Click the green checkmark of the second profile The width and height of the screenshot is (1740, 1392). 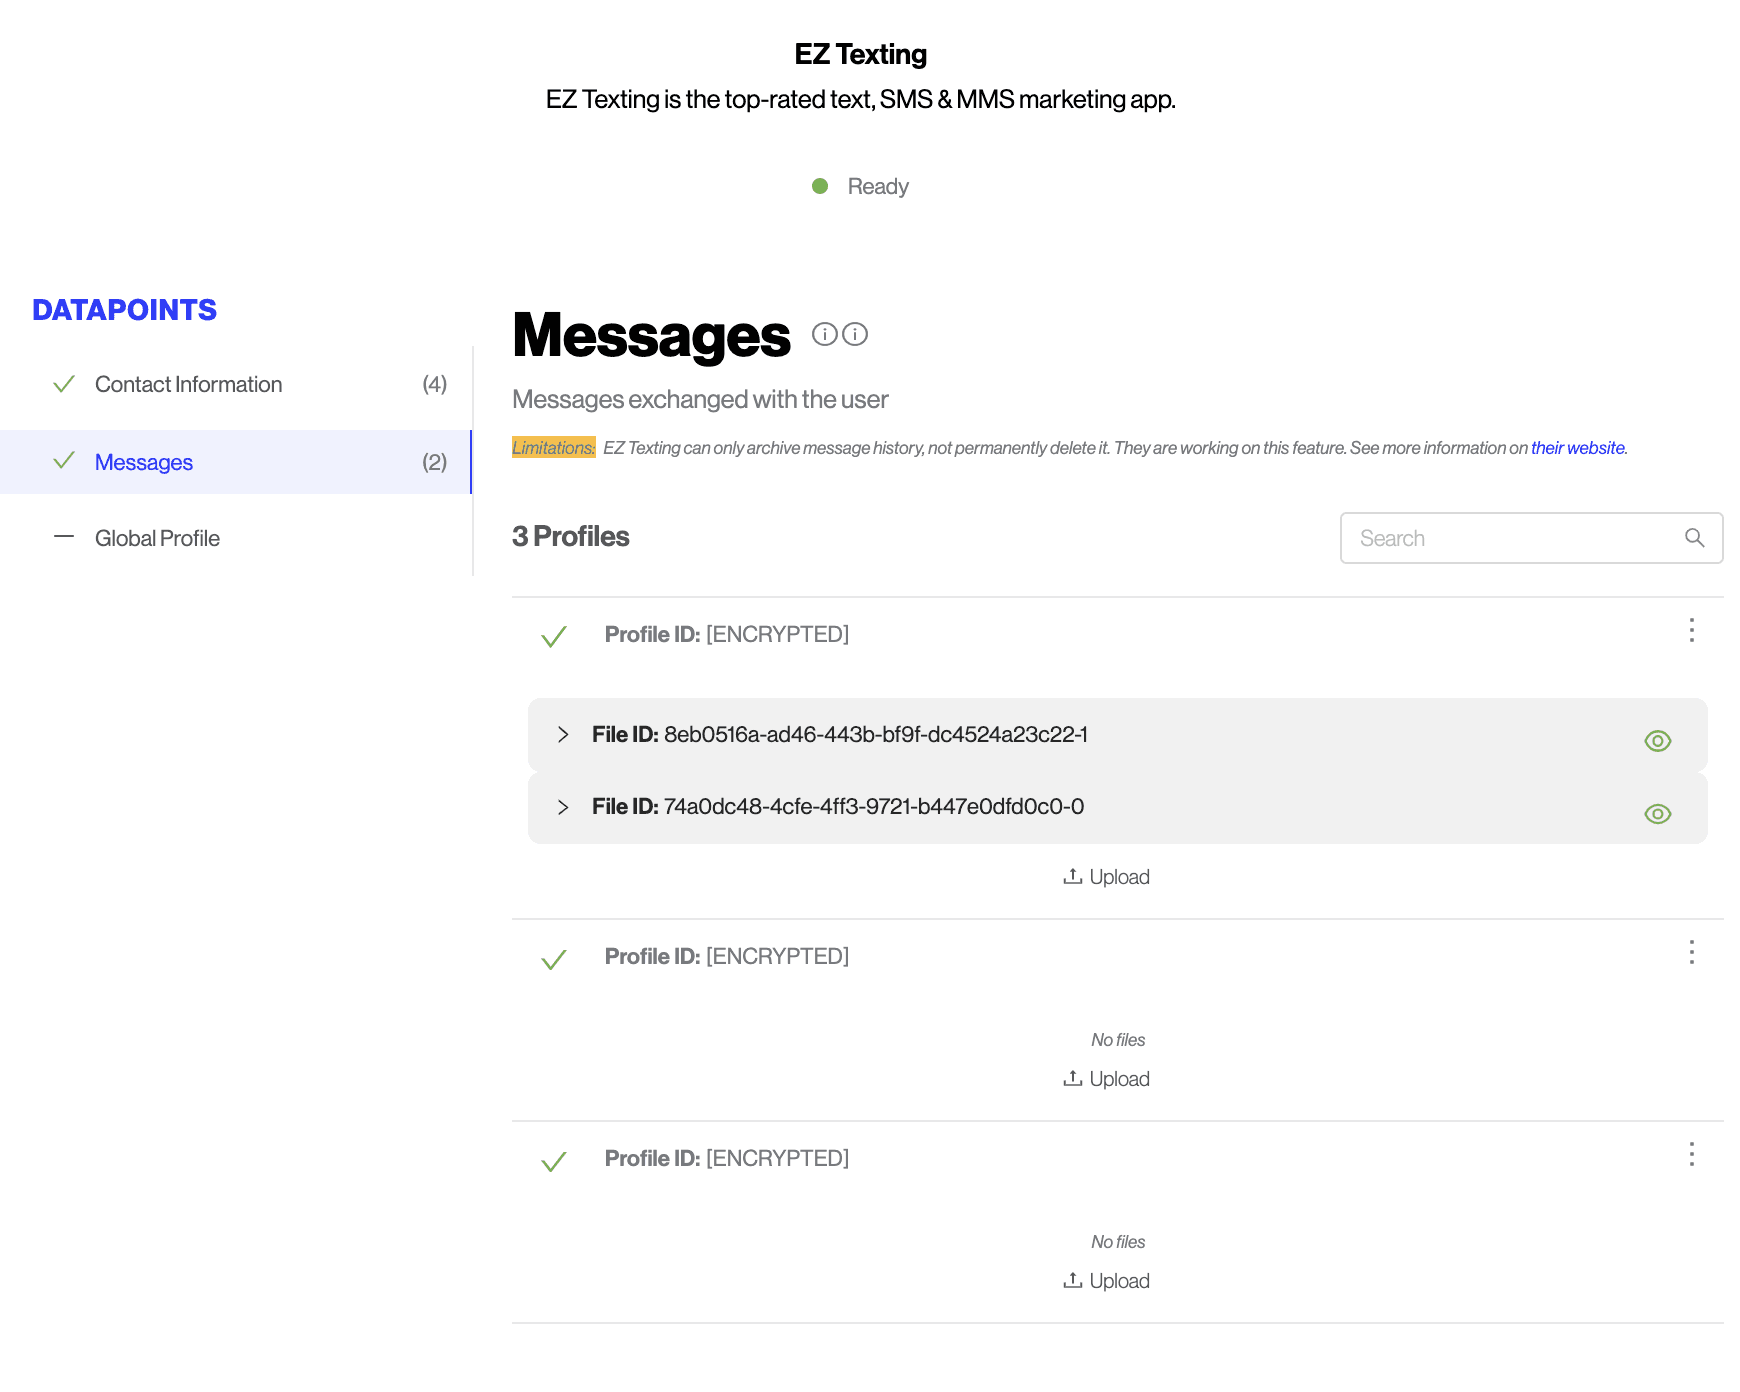tap(554, 958)
